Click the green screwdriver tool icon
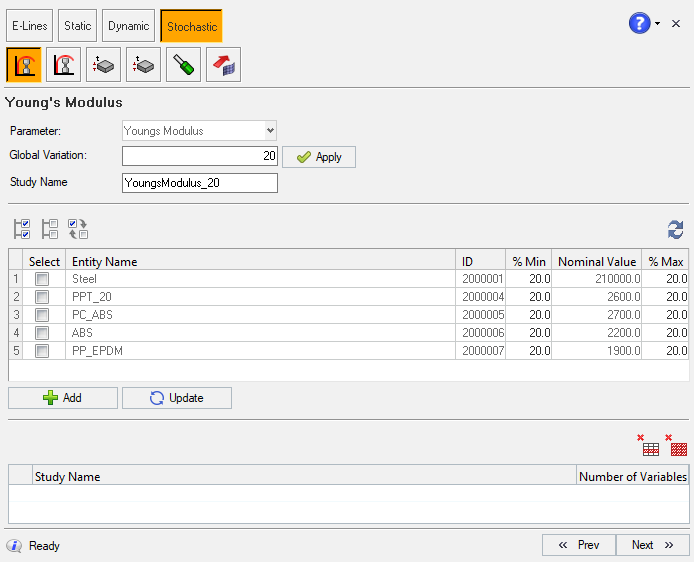Viewport: 694px width, 562px height. 183,64
